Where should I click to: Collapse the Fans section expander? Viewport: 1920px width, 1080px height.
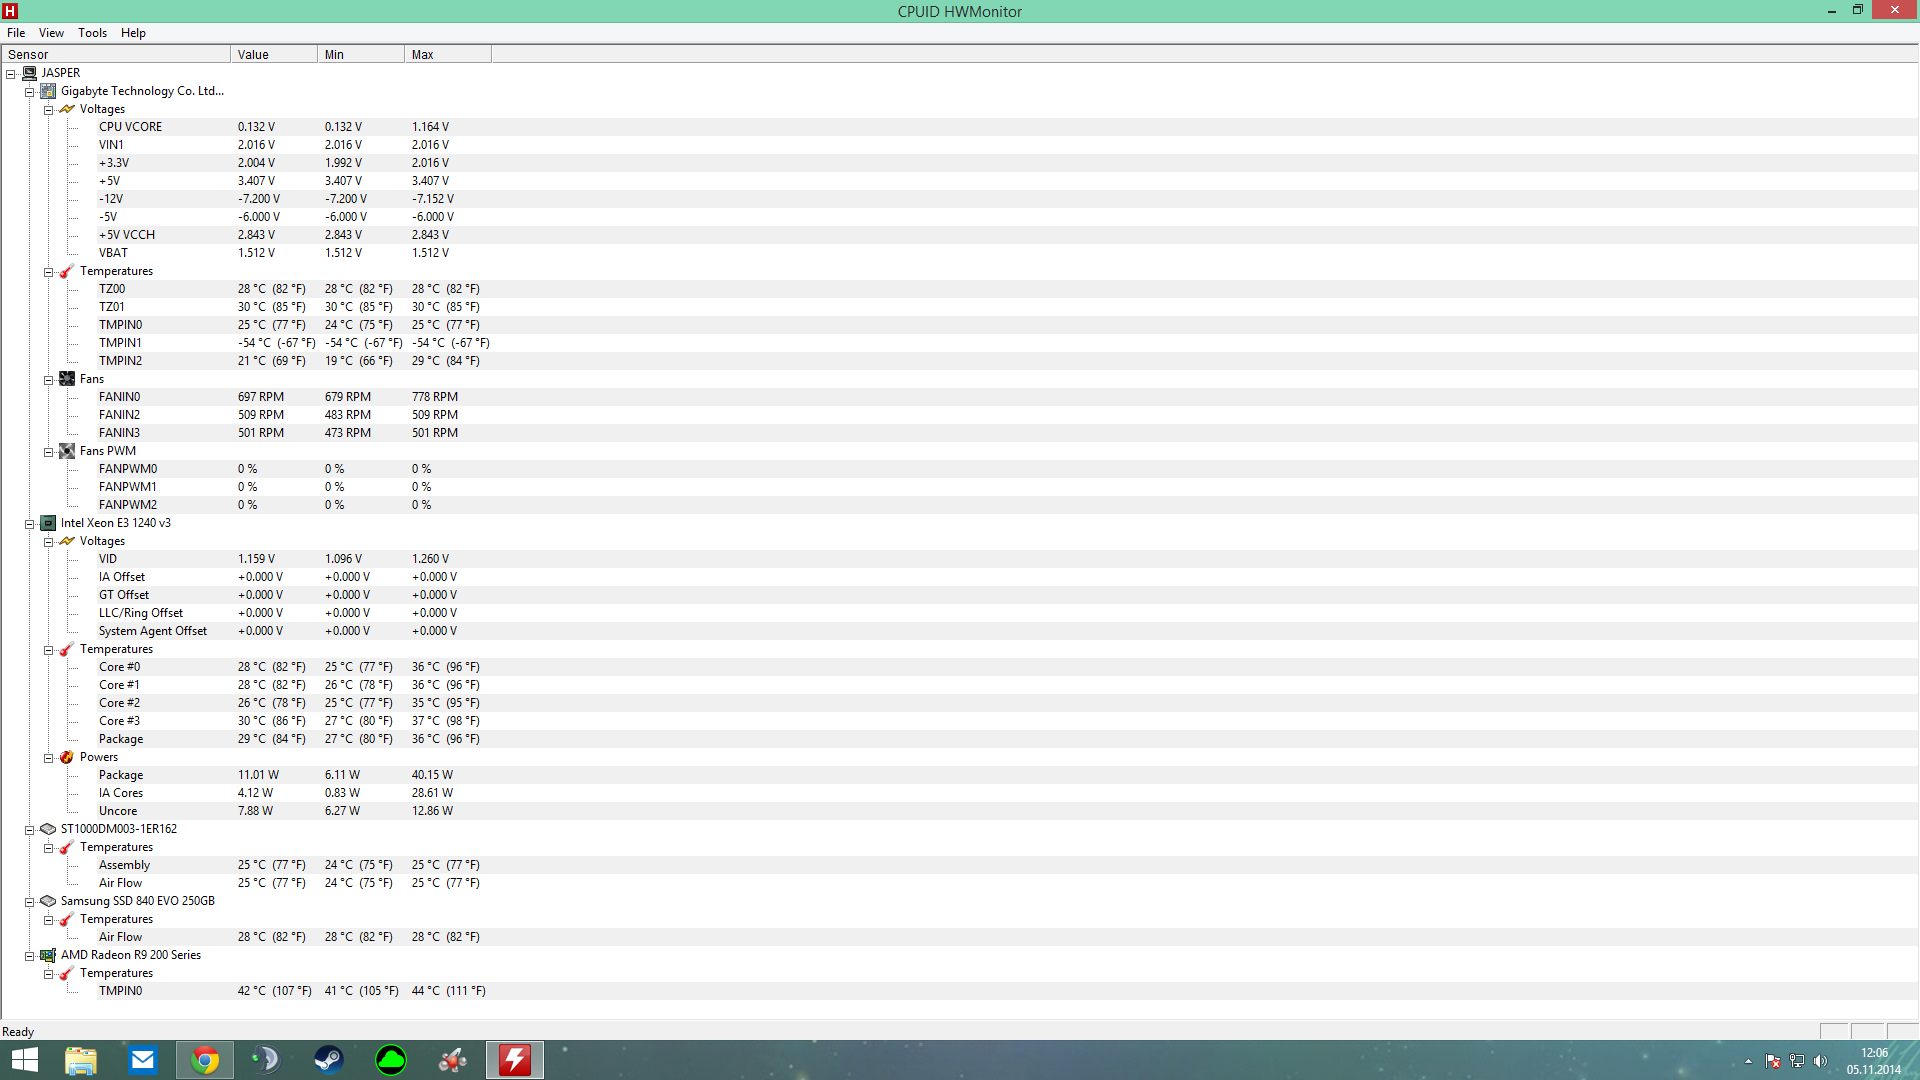click(x=49, y=380)
